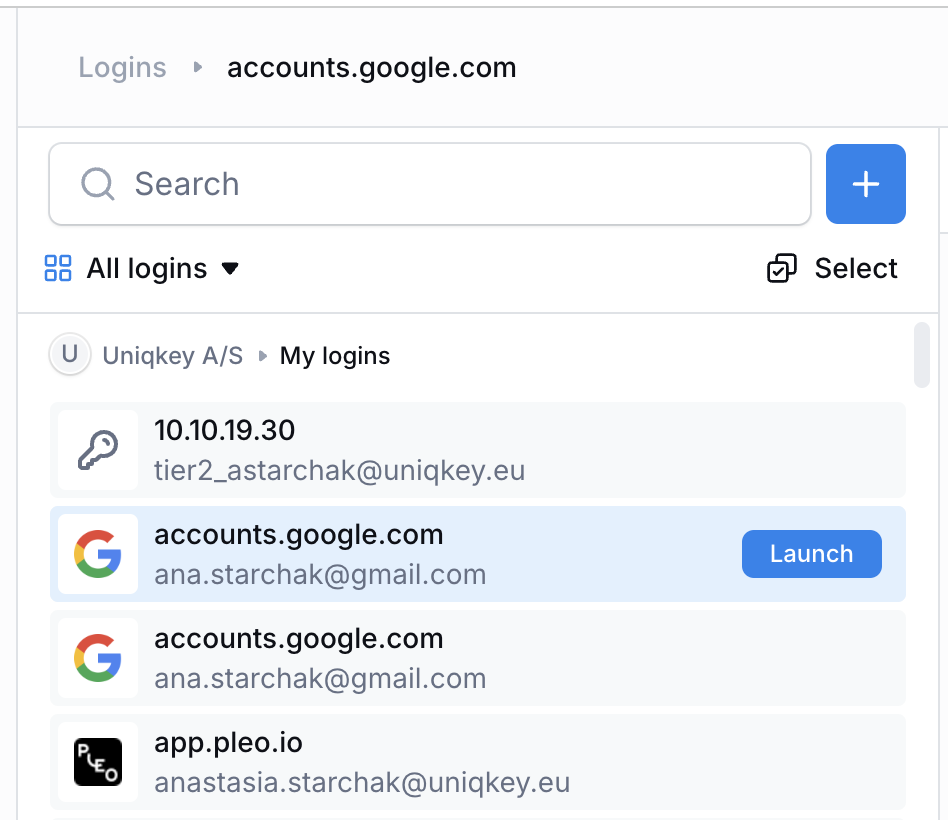Focus the Search input field

[430, 184]
